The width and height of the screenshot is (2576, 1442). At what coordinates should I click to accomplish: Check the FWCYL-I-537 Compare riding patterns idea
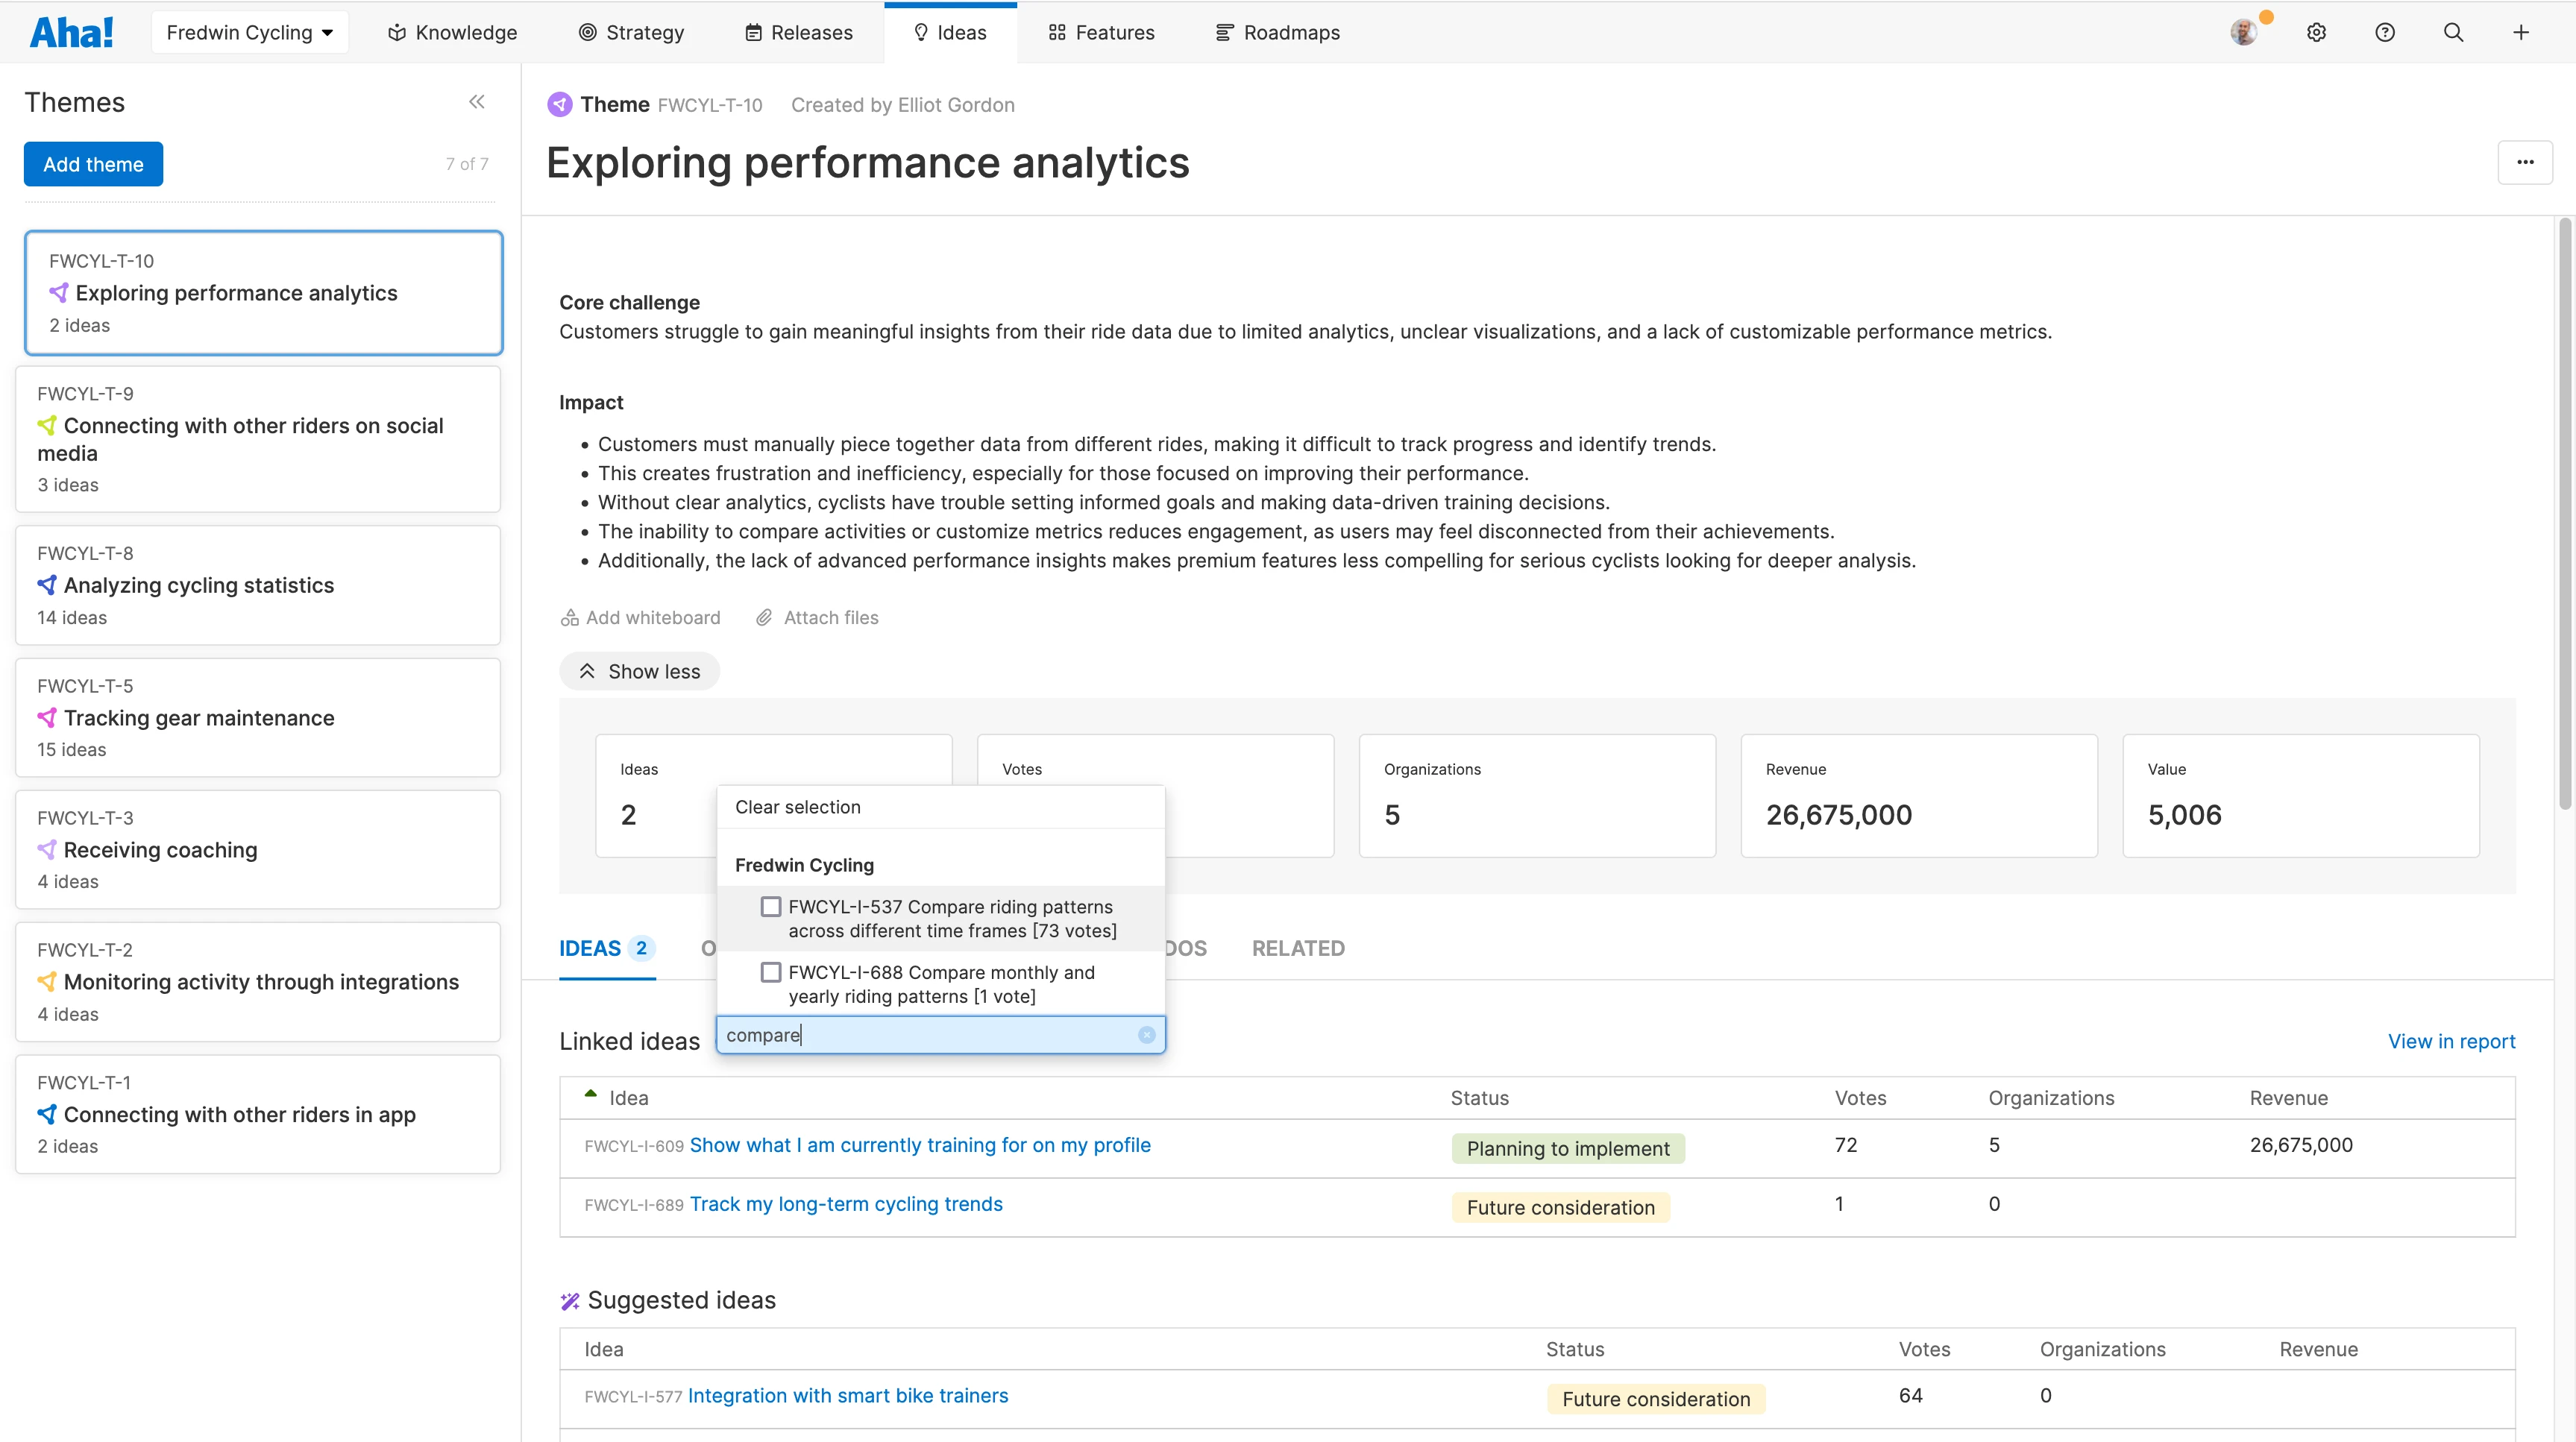pos(771,907)
